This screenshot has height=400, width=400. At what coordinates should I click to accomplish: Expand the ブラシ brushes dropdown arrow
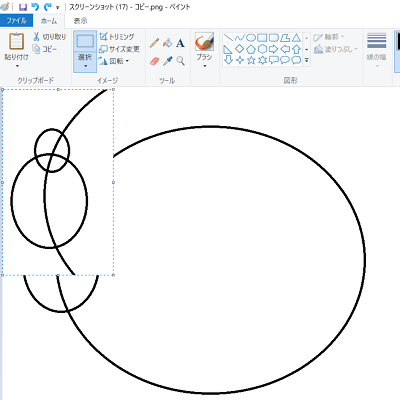click(x=205, y=66)
